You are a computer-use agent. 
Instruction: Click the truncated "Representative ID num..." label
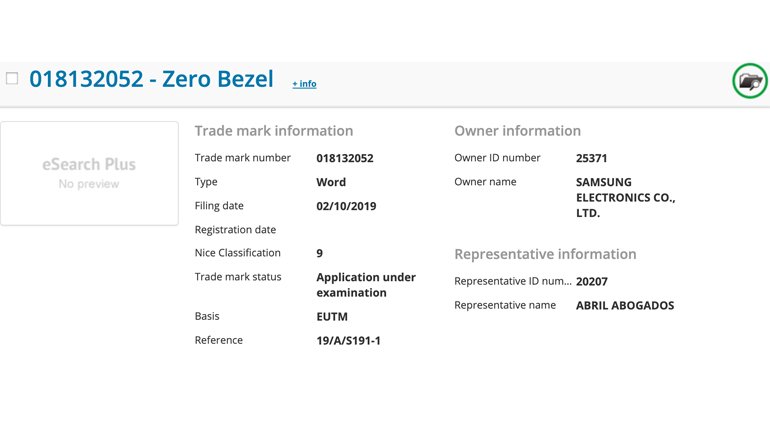[x=513, y=281]
